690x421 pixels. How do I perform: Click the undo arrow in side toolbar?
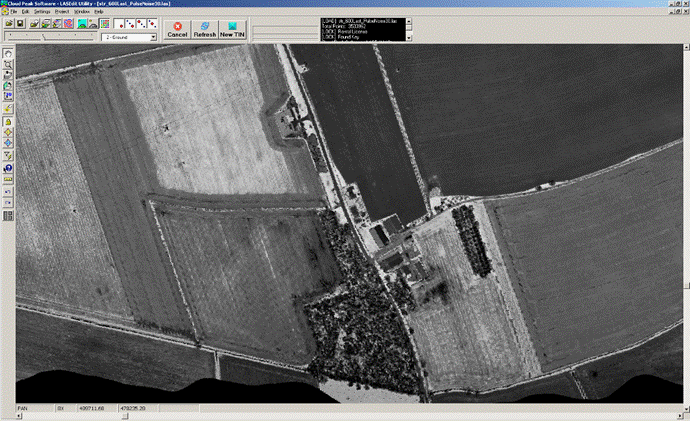click(x=8, y=191)
